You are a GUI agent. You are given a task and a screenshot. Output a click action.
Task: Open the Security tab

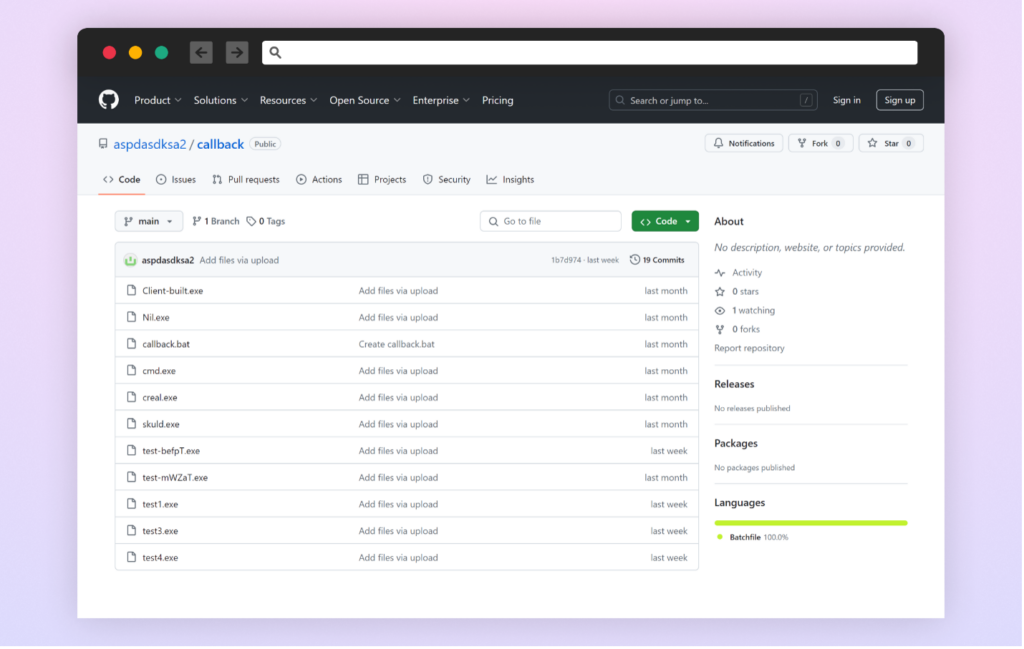click(447, 180)
